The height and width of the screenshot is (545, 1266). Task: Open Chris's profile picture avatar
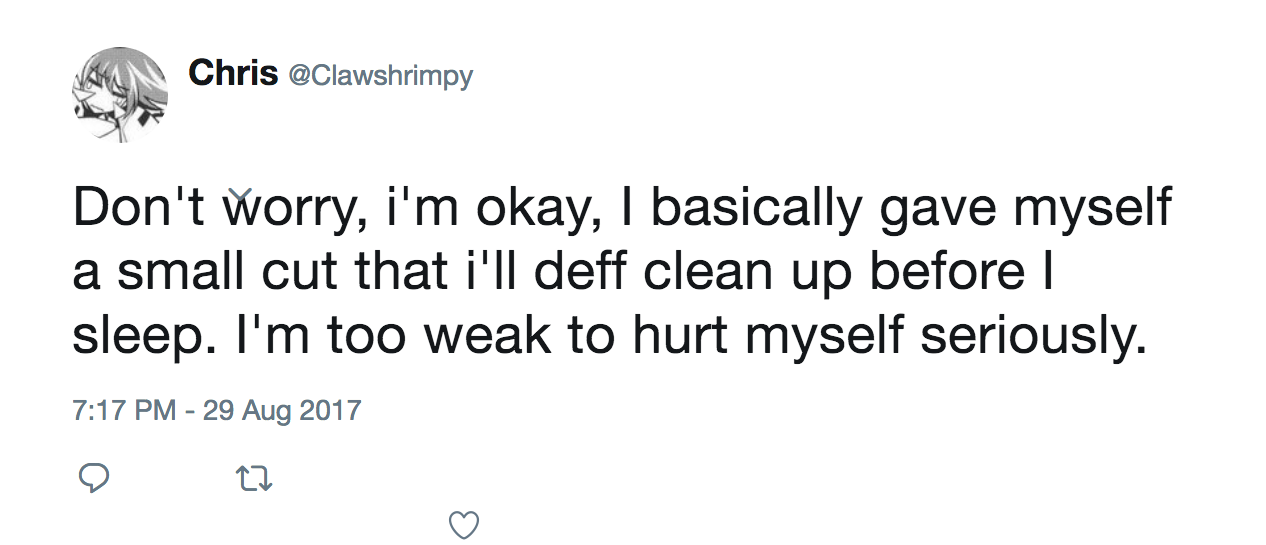click(119, 94)
